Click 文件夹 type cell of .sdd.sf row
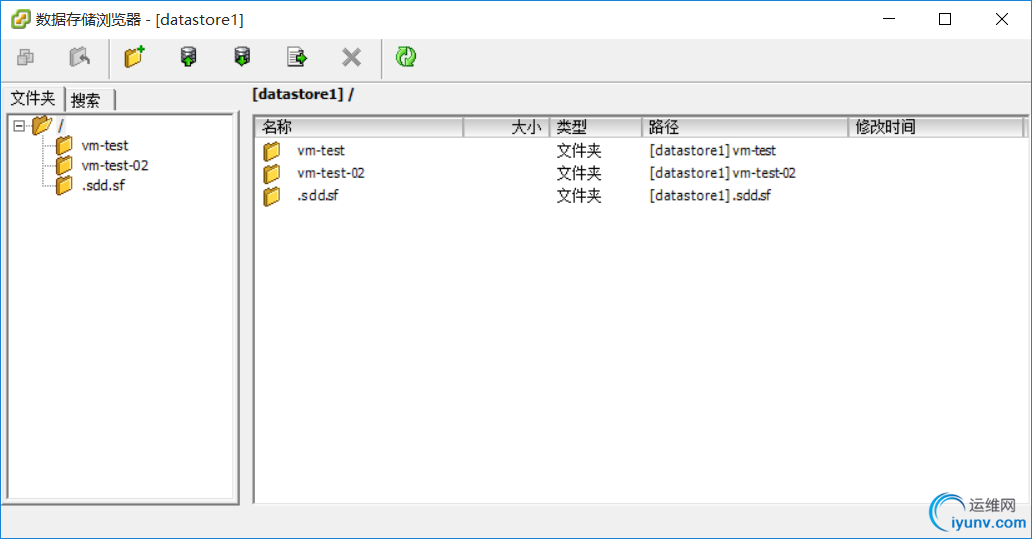Viewport: 1032px width, 539px height. pos(579,195)
